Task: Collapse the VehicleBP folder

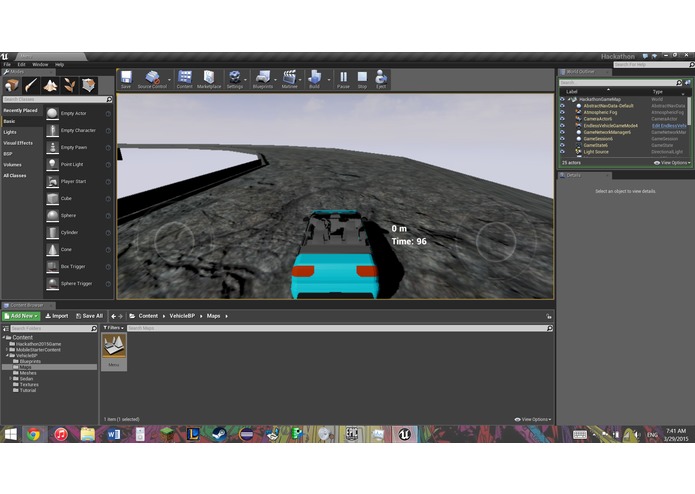Action: pos(7,355)
